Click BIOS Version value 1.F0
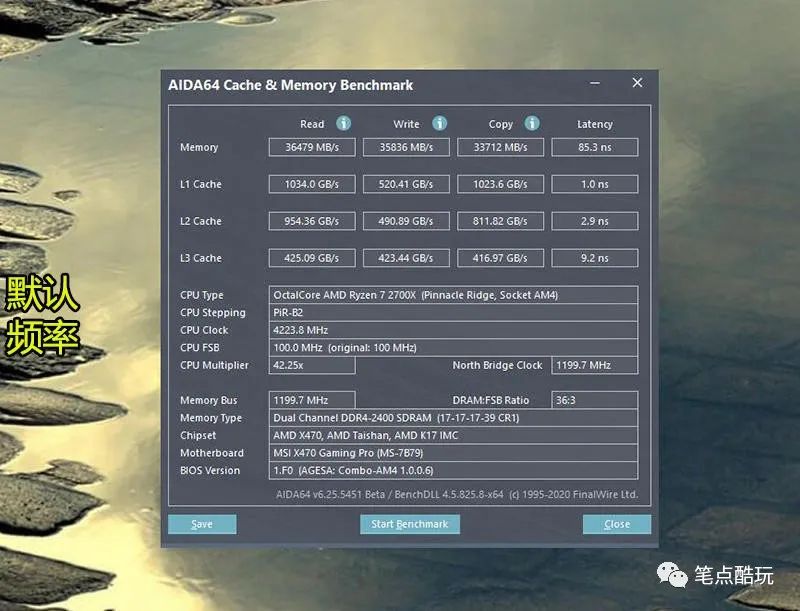Screen dimensions: 800x611 [453, 470]
